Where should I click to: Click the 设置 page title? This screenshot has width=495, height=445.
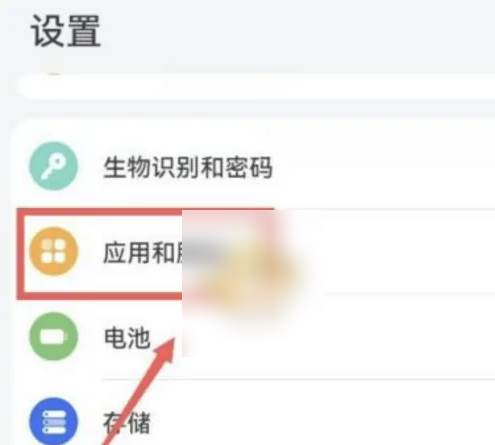pos(66,31)
